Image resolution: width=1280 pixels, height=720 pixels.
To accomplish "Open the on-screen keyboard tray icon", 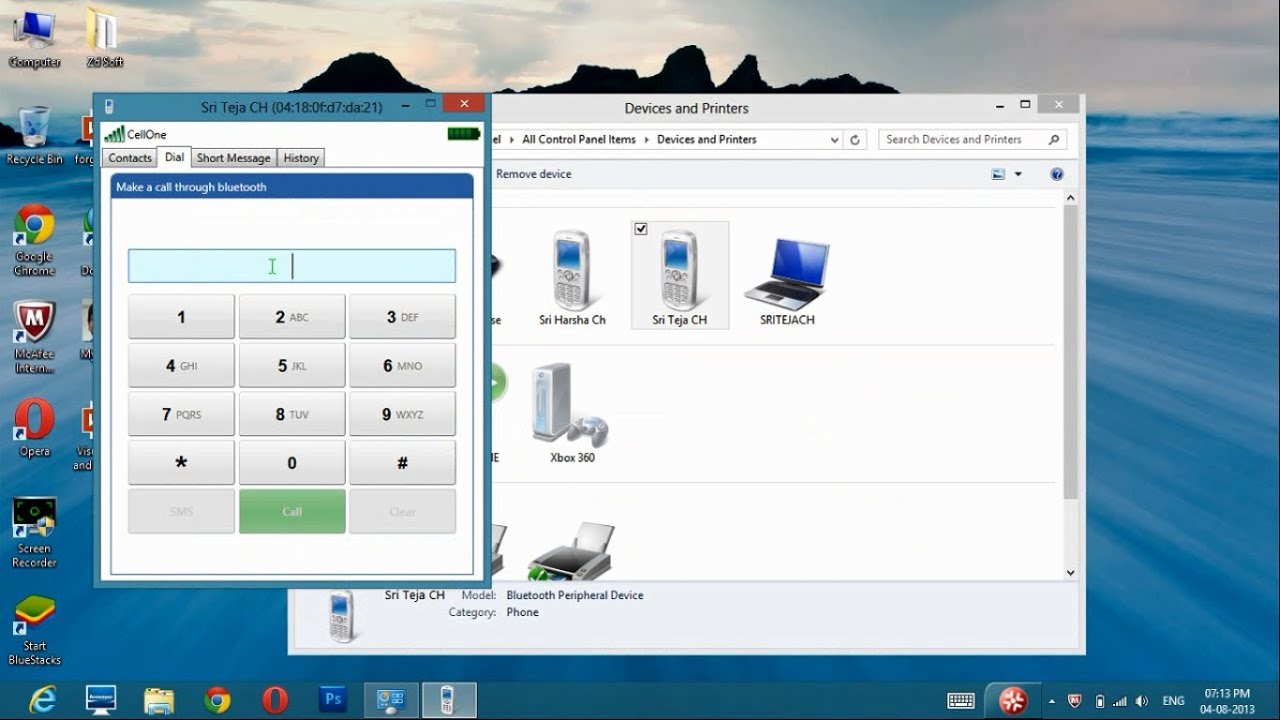I will 961,700.
